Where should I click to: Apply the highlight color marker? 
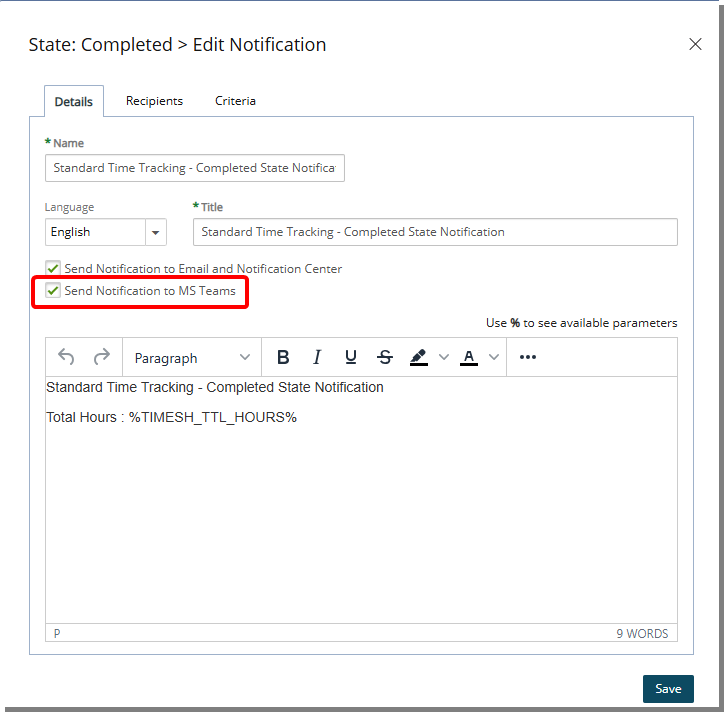(419, 357)
